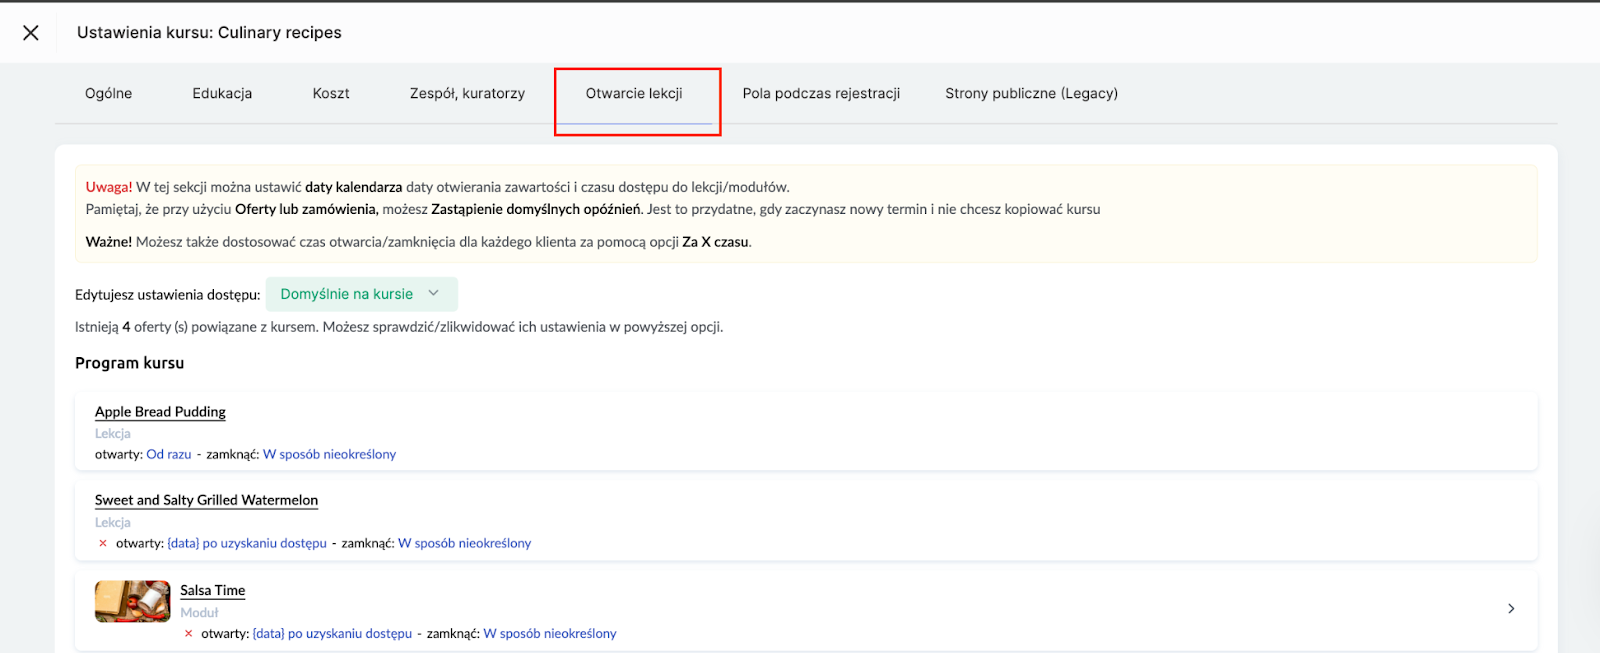Screen dimensions: 1600x653
Task: Edit the Watermelon lesson opening date link
Action: tap(247, 543)
